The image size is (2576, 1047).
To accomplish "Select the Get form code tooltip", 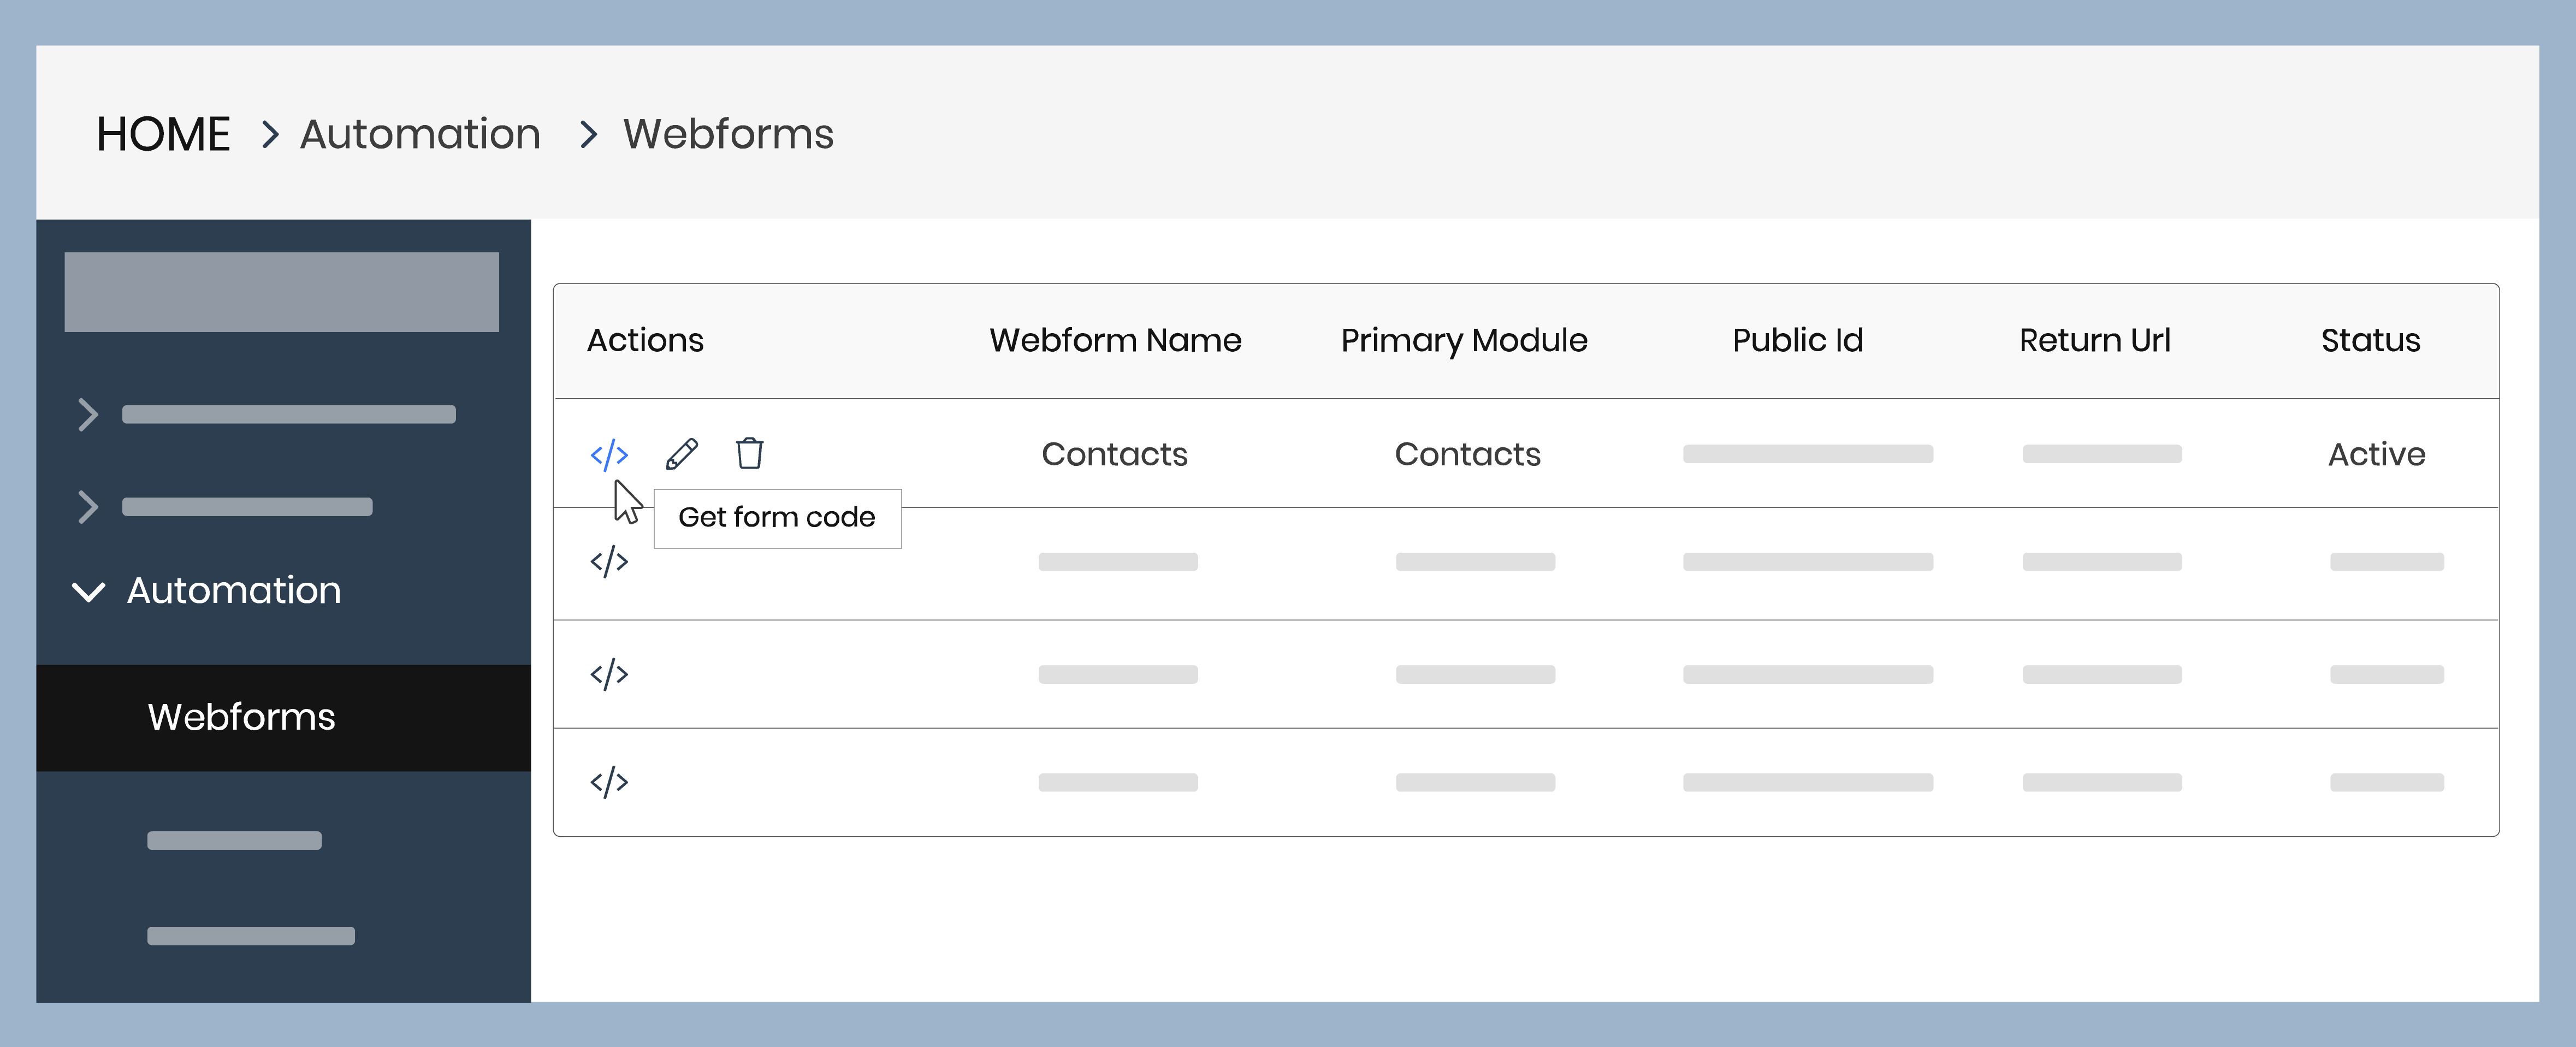I will coord(777,518).
